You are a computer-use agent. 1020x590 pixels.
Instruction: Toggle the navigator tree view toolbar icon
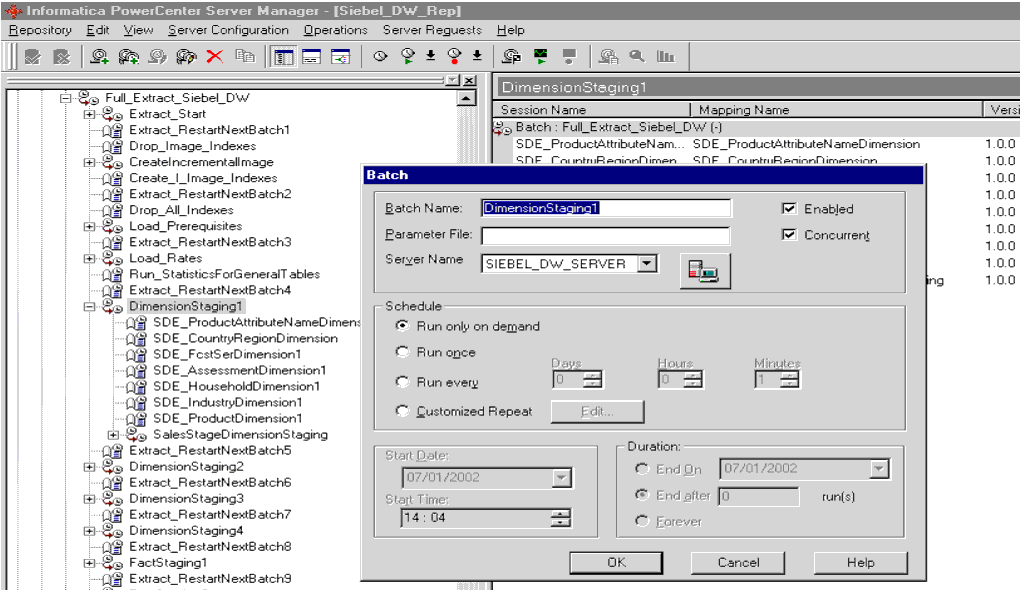pos(283,57)
